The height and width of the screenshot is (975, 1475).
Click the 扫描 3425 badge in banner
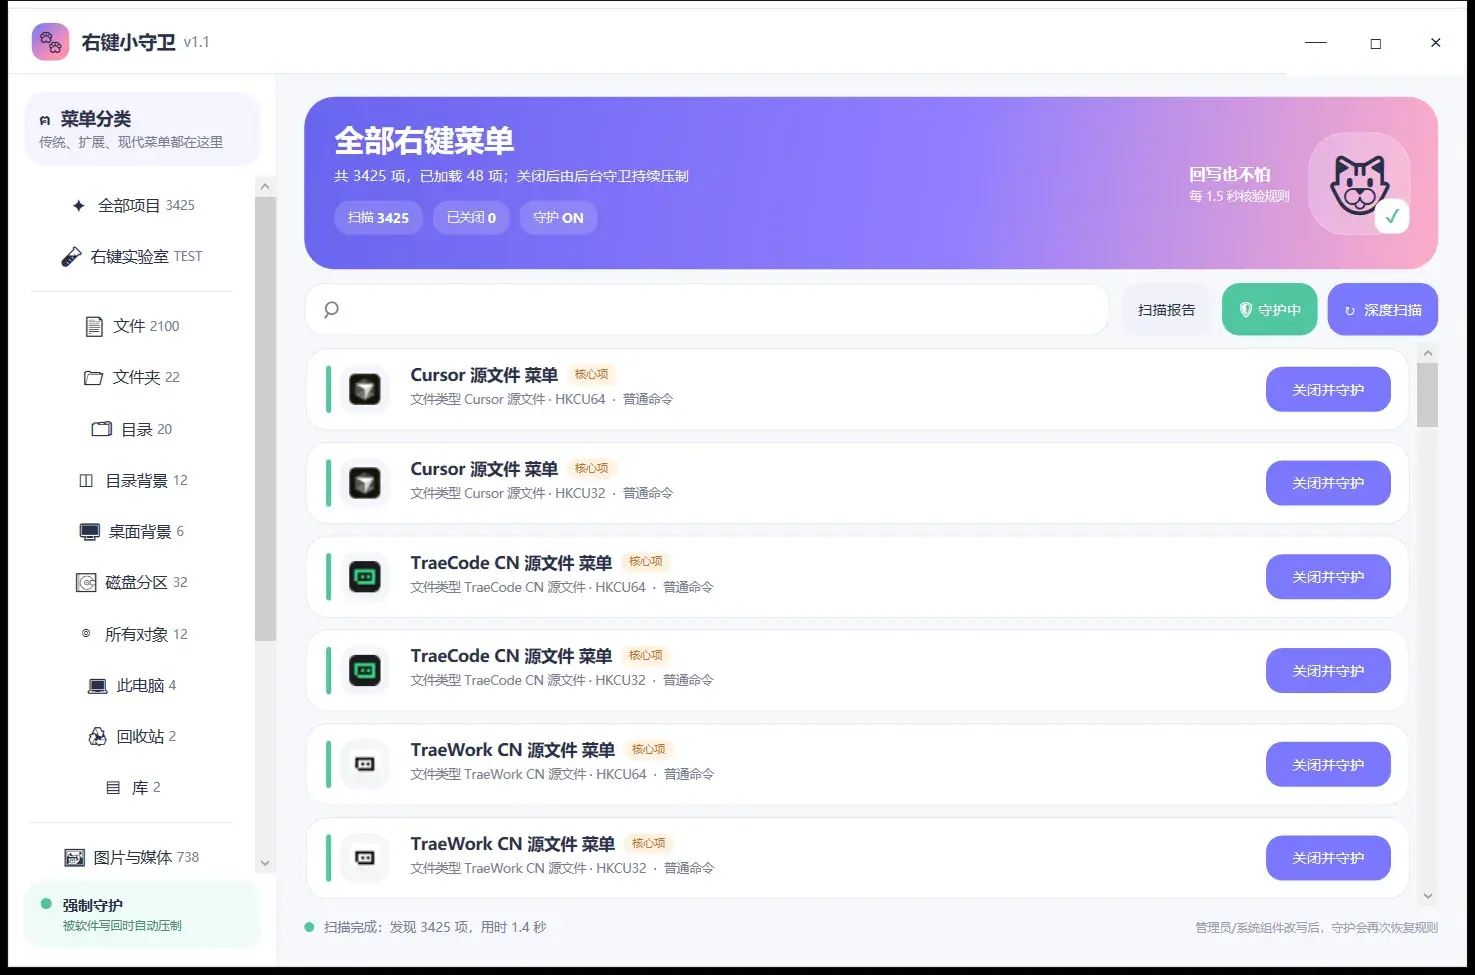[378, 218]
